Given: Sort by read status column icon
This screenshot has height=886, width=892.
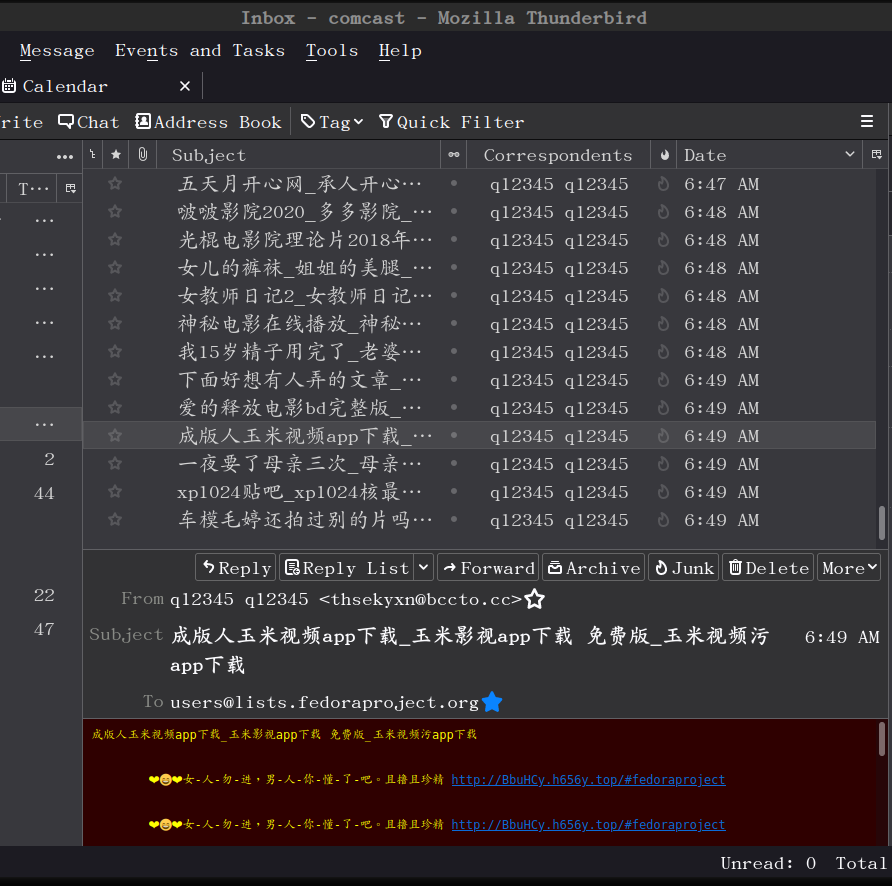Looking at the screenshot, I should (x=453, y=155).
